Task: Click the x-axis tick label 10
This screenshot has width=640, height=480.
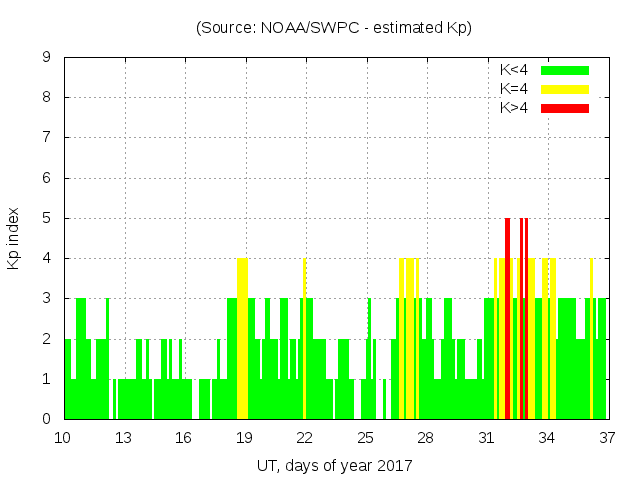Action: click(x=63, y=438)
